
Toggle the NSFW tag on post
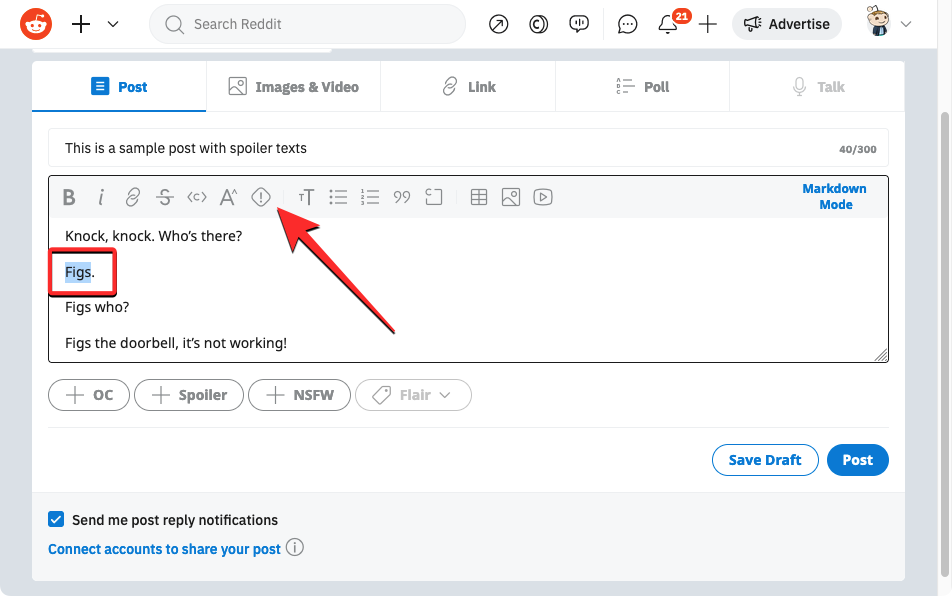pos(299,395)
